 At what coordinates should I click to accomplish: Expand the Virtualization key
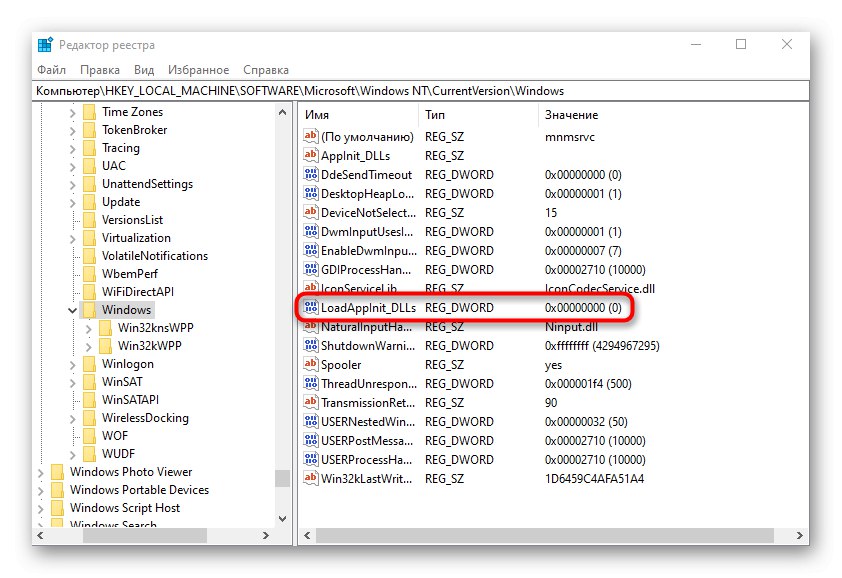[72, 239]
